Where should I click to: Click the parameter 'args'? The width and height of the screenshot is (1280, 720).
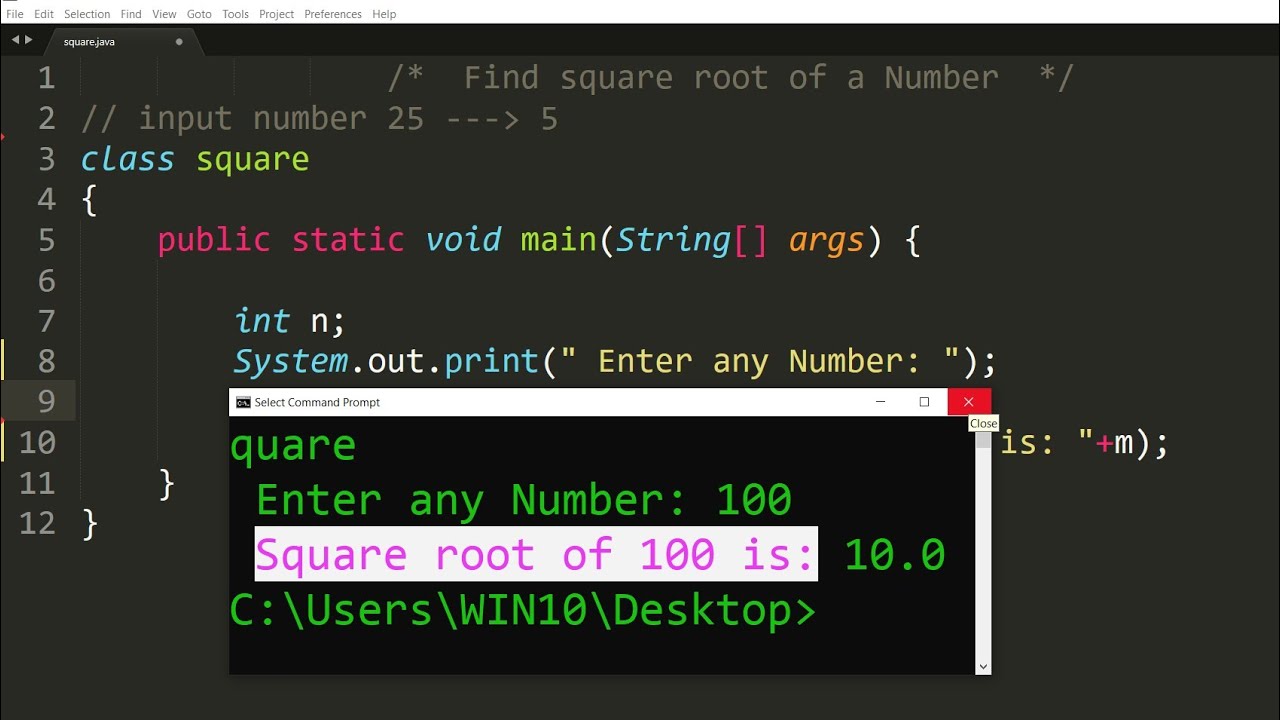click(826, 242)
